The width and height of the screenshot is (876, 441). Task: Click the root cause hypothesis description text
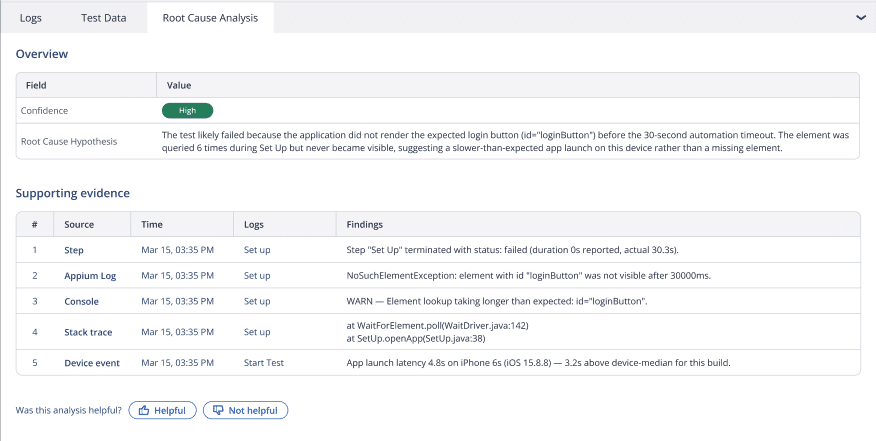(505, 141)
